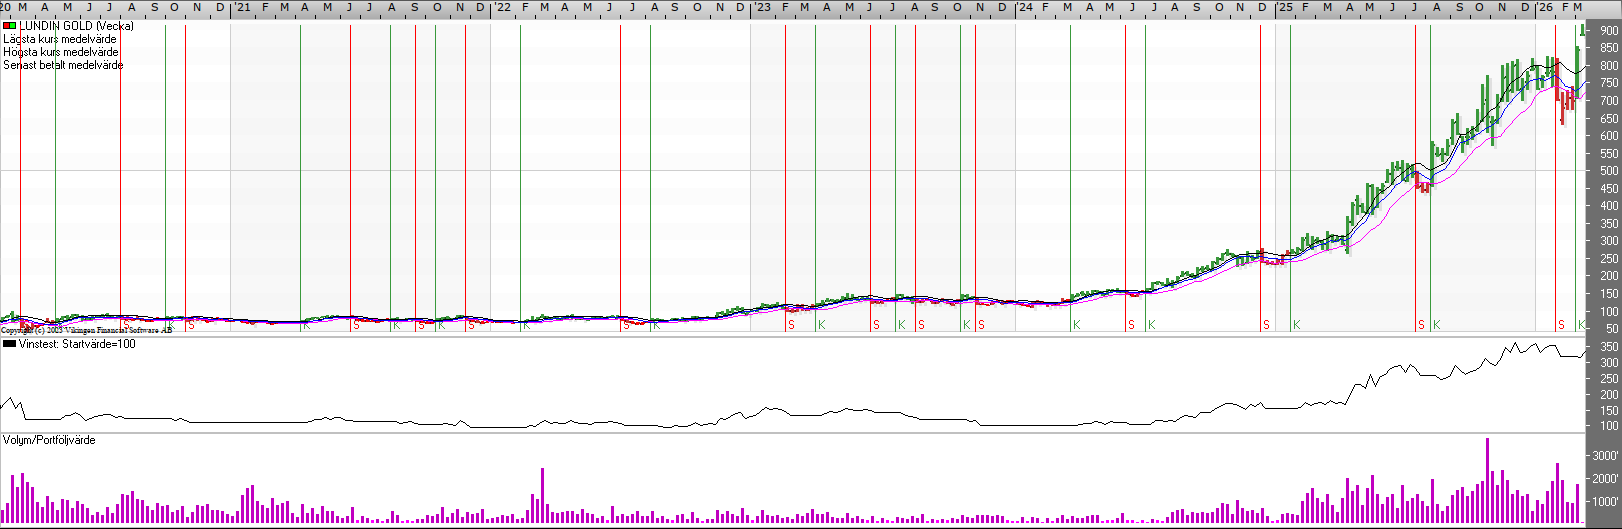Click the Senast betalt medelvärde legend entry
This screenshot has height=529, width=1622.
(63, 65)
